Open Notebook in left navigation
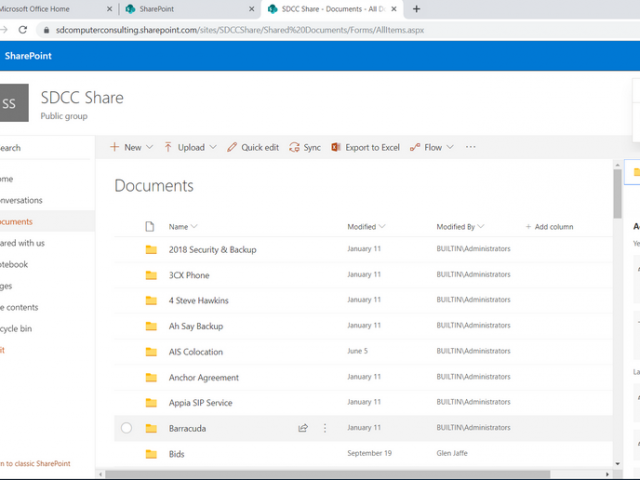640x480 pixels. tap(14, 264)
